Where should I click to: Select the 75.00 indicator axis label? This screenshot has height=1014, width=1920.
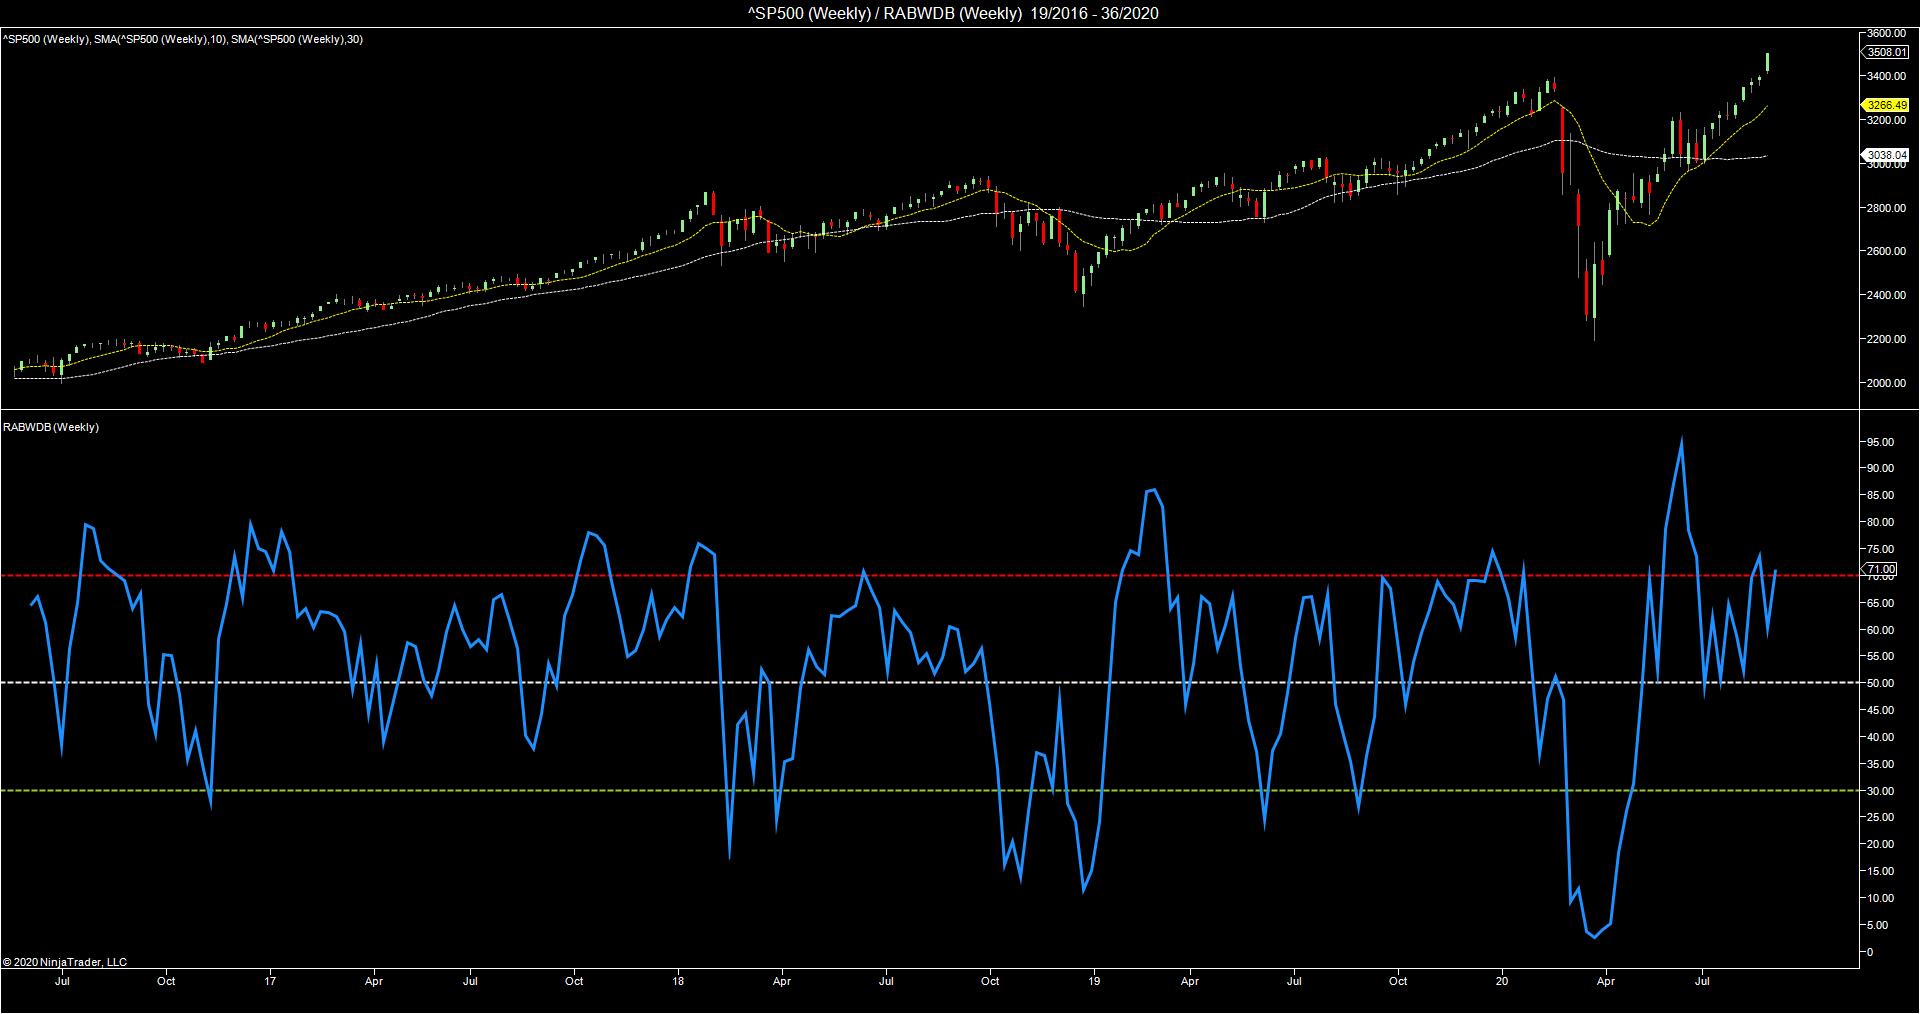tap(1880, 549)
